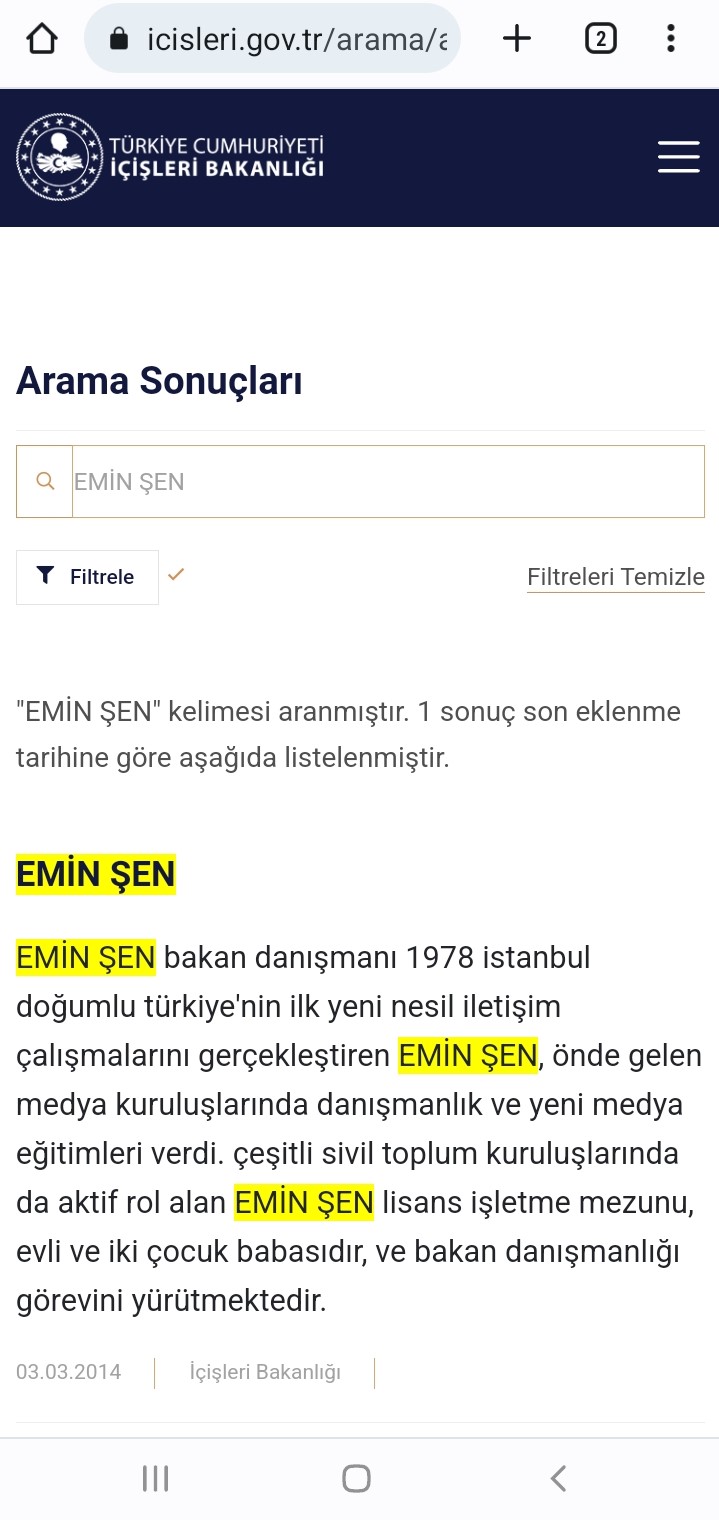Viewport: 719px width, 1520px height.
Task: Toggle the checkmark beside the Filtrele button
Action: pos(177,575)
